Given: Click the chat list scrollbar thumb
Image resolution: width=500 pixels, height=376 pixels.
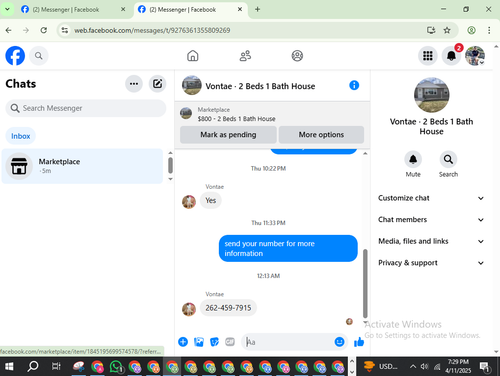Looking at the screenshot, I should click(x=170, y=165).
